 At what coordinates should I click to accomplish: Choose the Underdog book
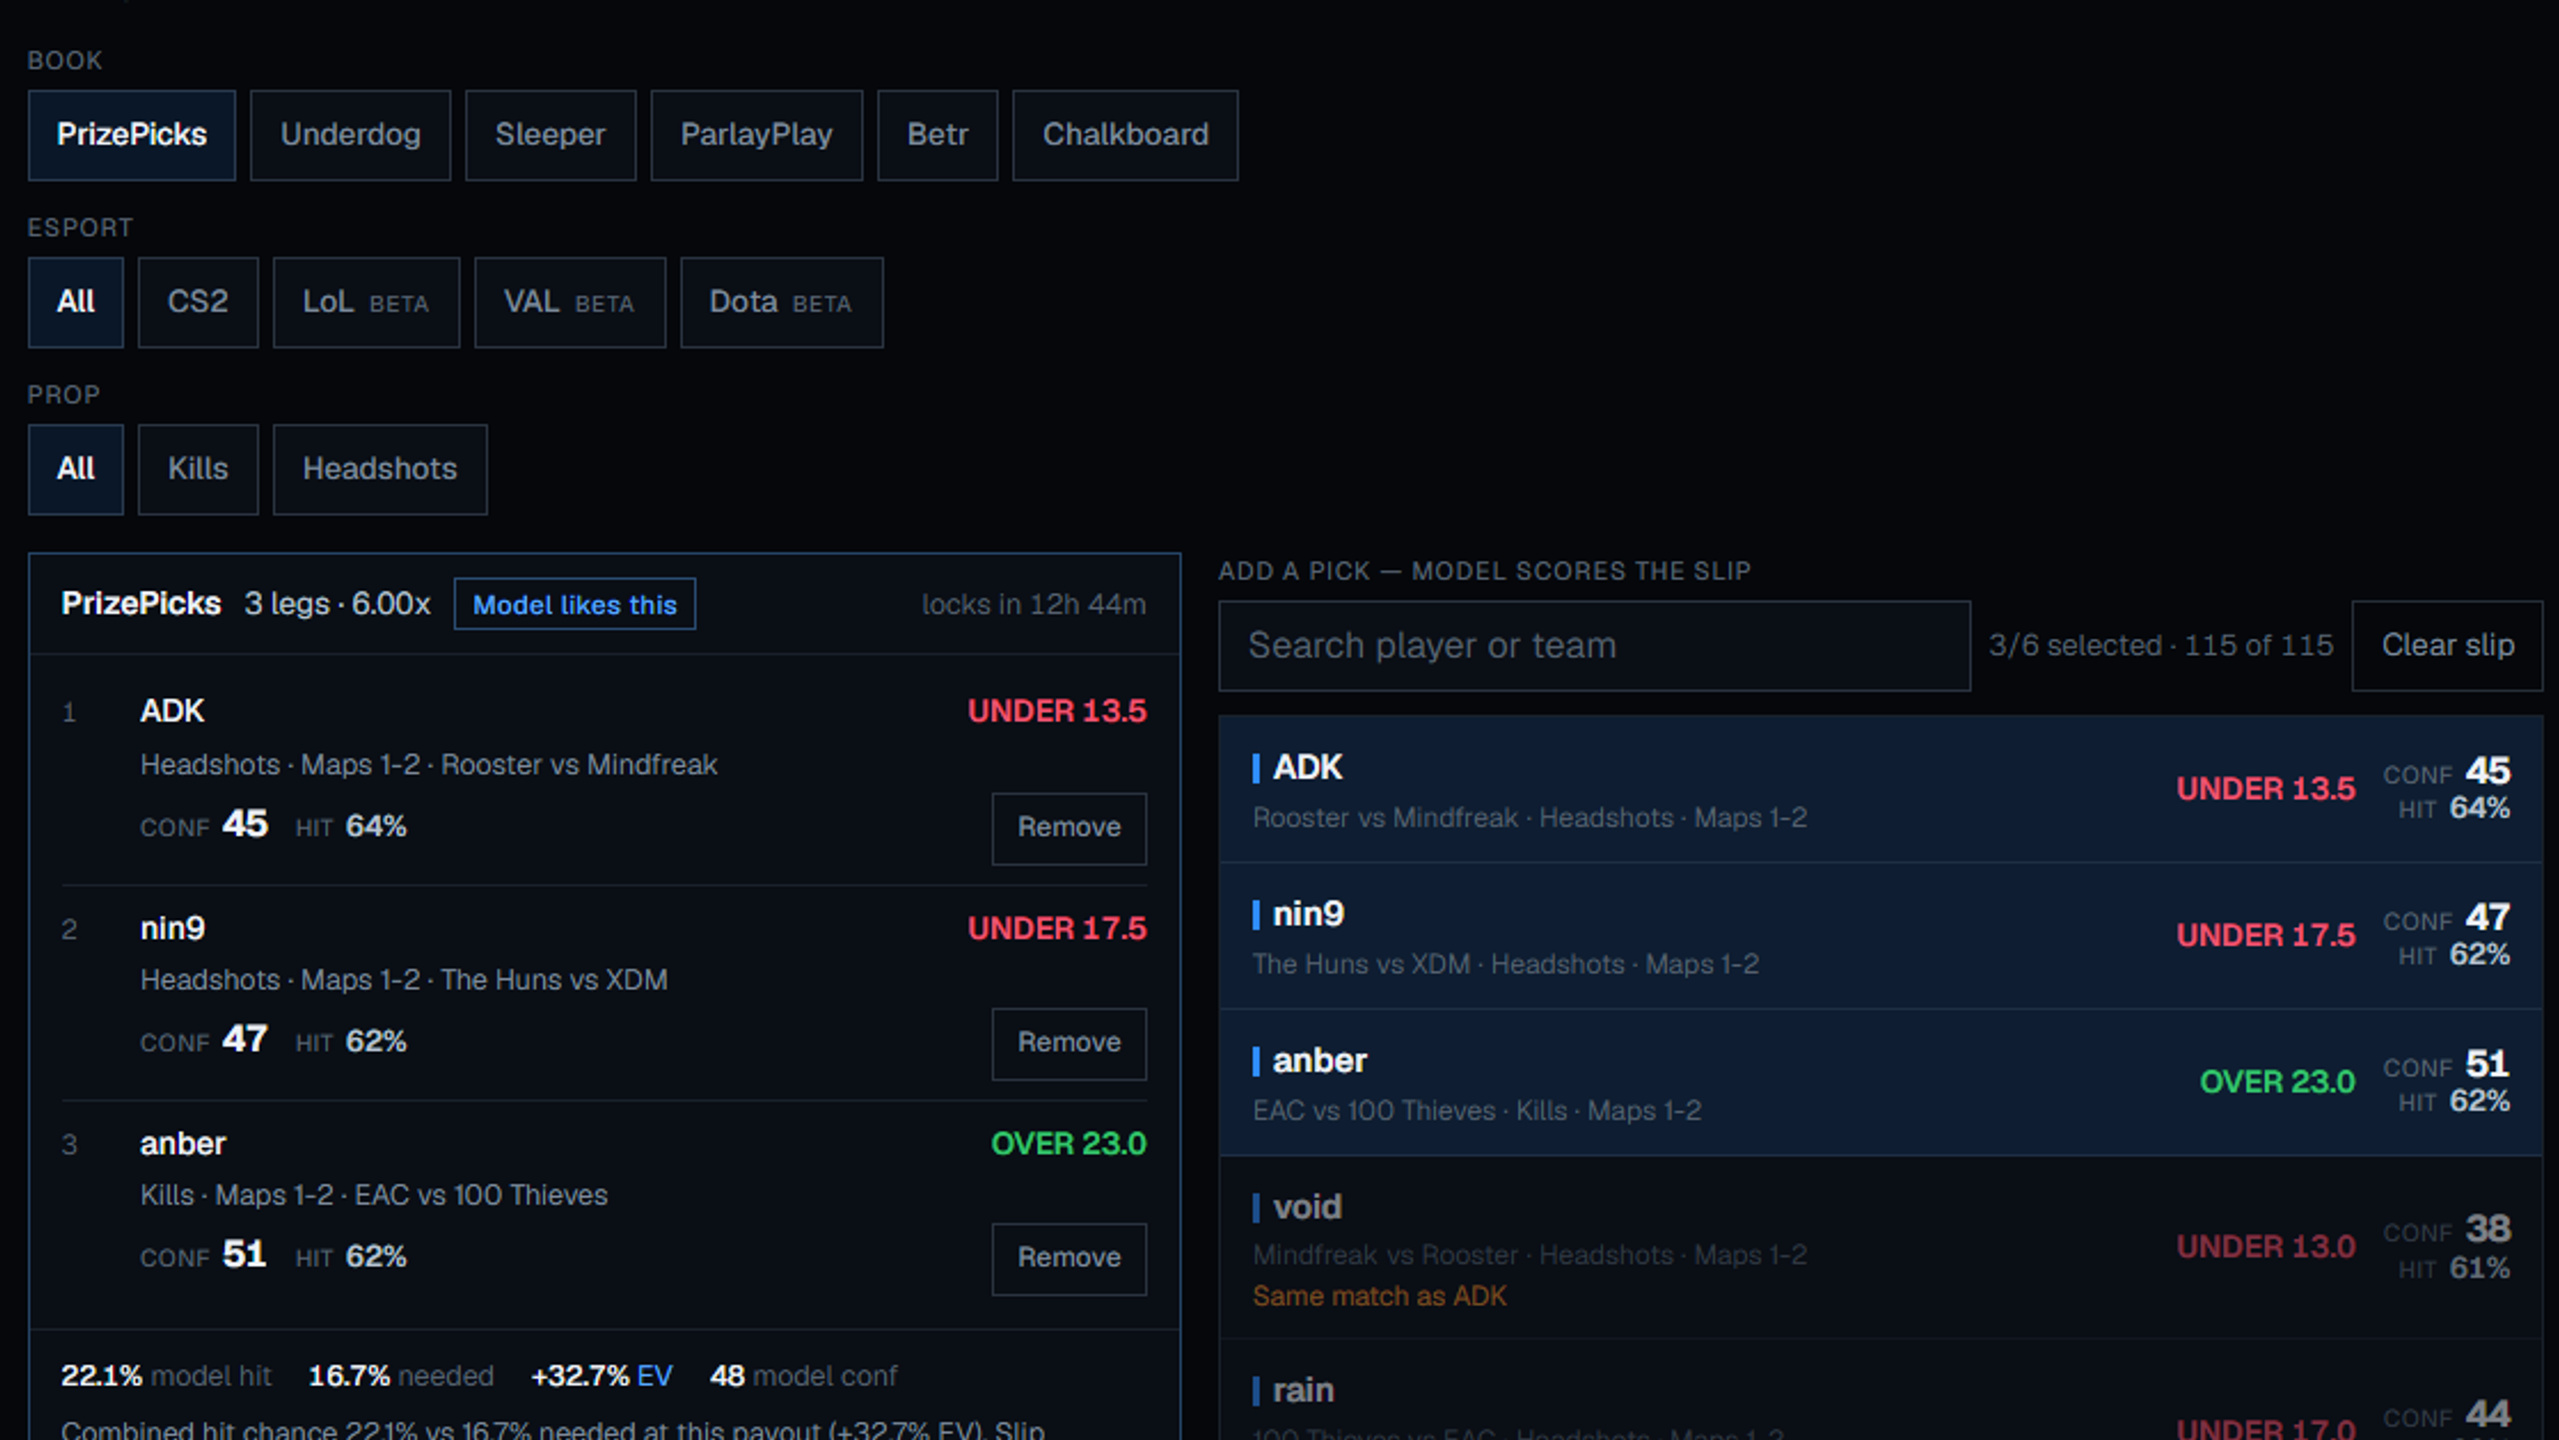350,135
